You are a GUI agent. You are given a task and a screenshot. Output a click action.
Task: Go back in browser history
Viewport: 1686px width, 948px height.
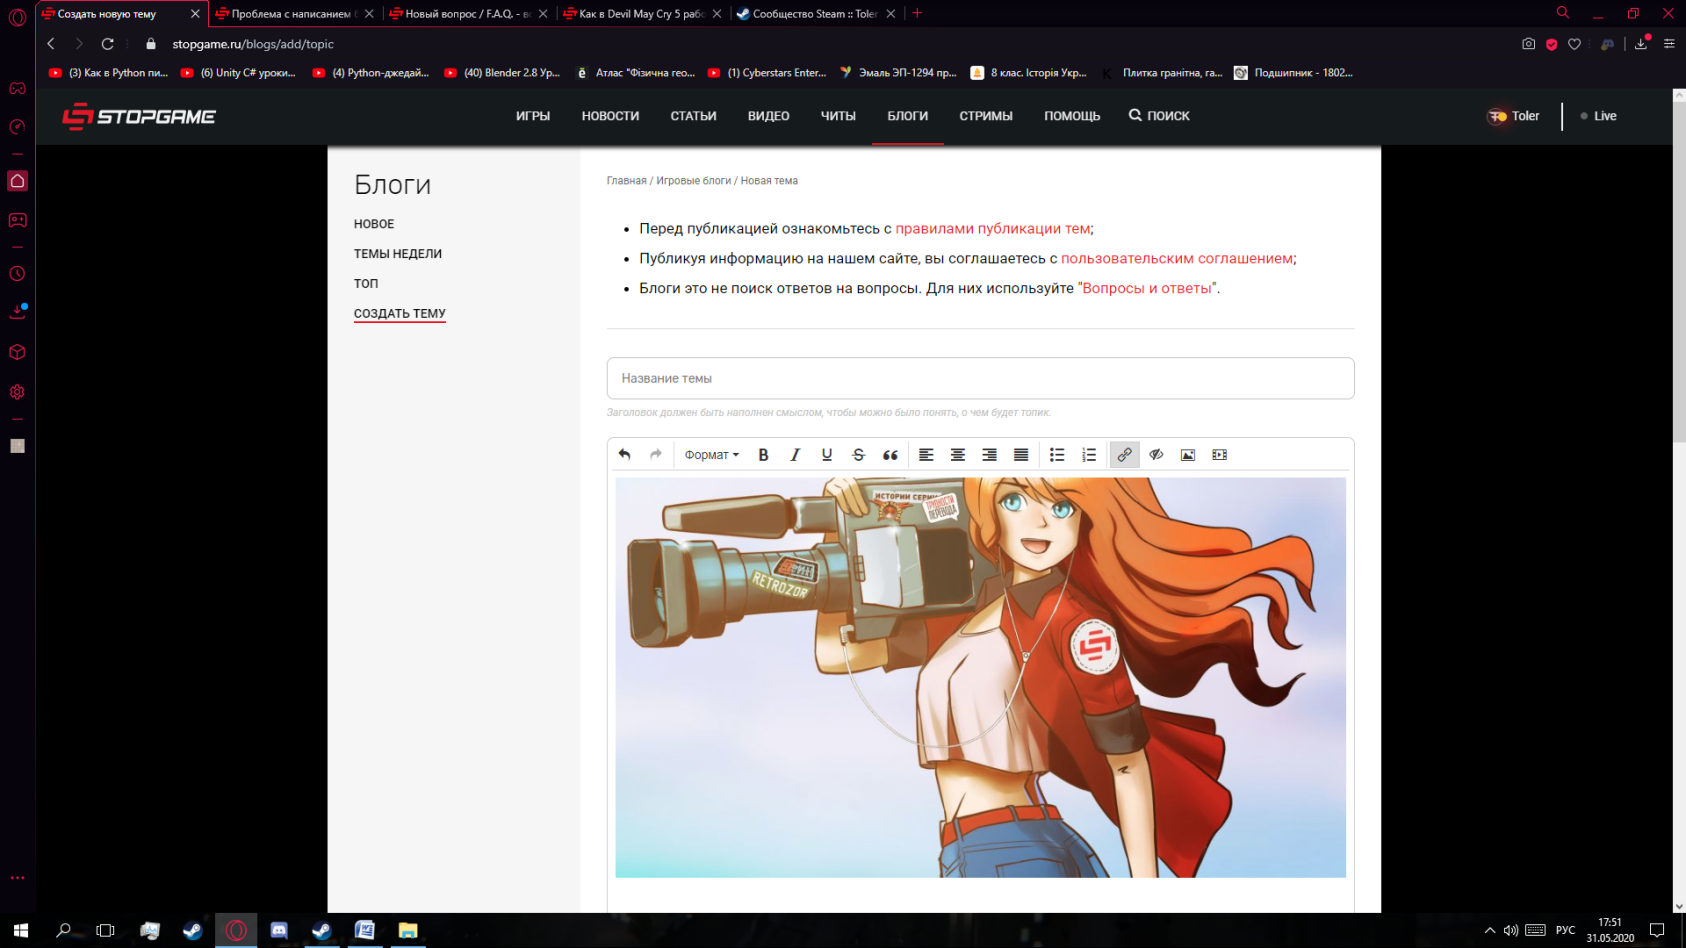click(51, 44)
